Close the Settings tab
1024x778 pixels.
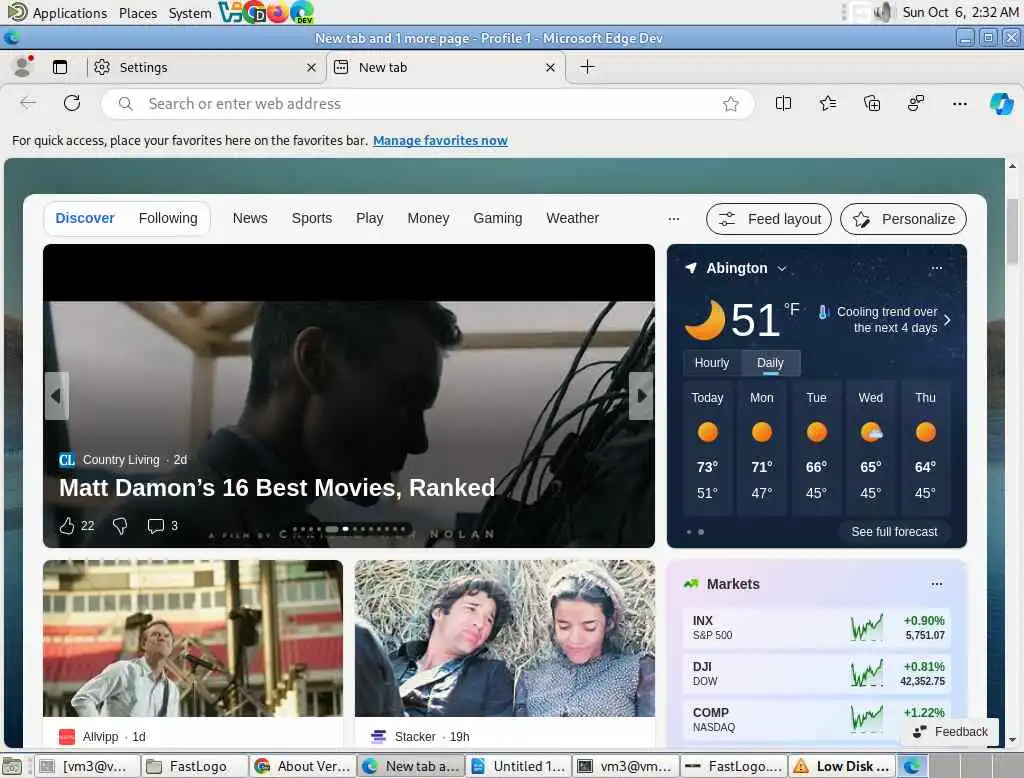tap(312, 67)
